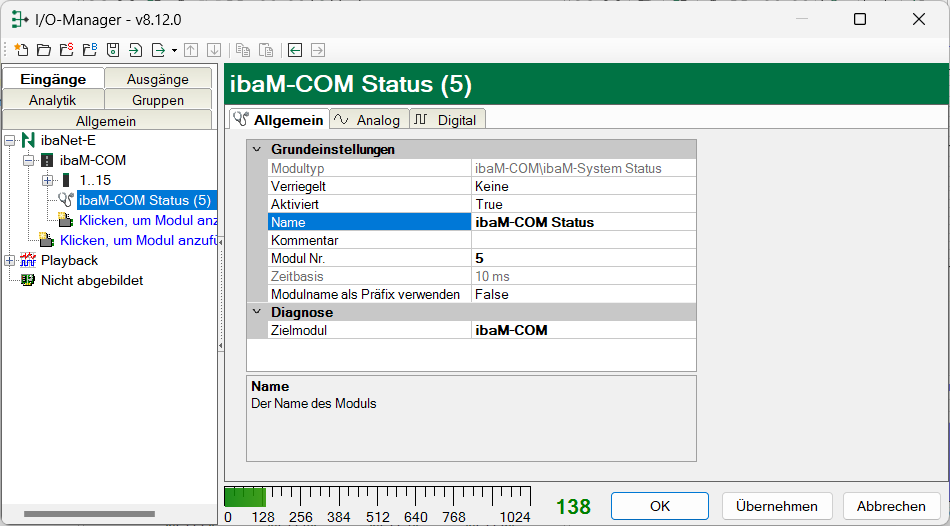Viewport: 950px width, 526px height.
Task: Click add-module icon under ibaM-COM Status
Action: pos(66,220)
